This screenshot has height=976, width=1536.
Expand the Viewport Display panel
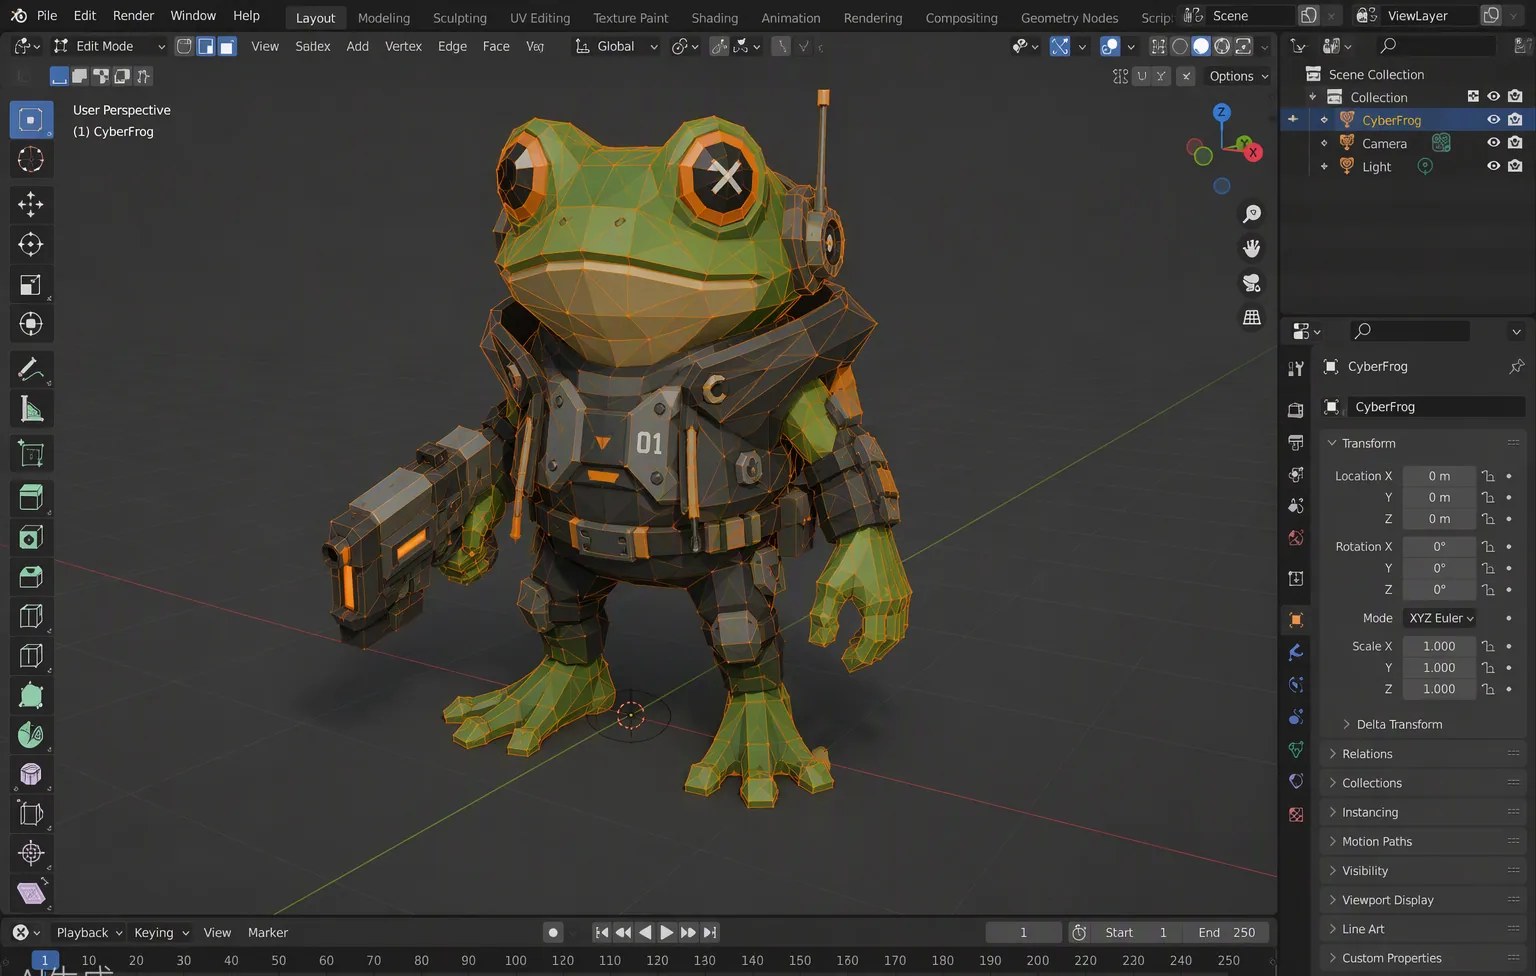pyautogui.click(x=1423, y=900)
